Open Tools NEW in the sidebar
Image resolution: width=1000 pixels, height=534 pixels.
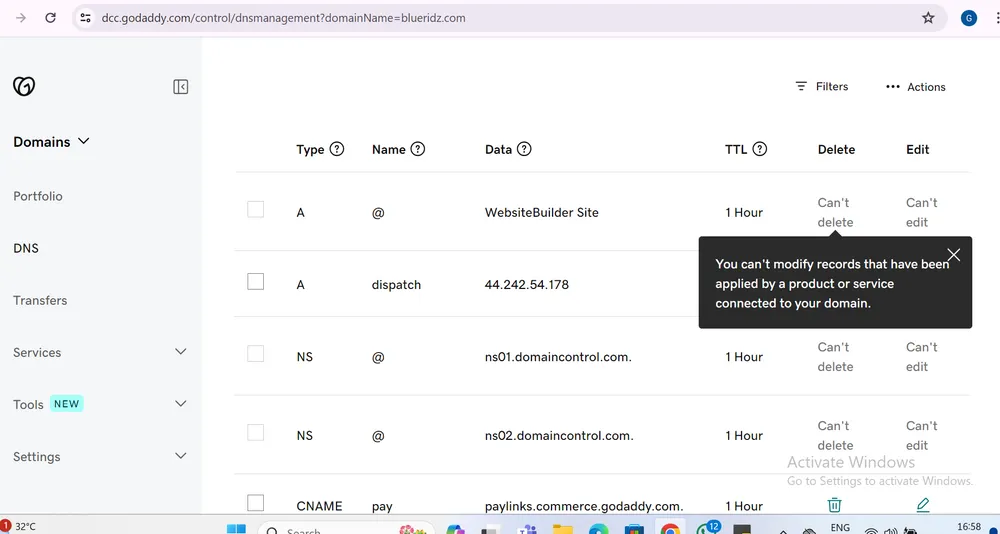point(48,404)
